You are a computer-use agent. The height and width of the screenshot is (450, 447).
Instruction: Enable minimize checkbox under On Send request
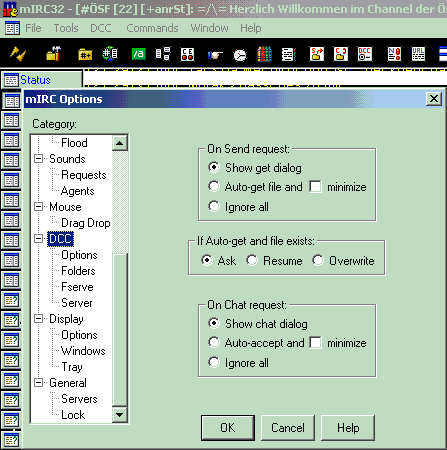click(315, 186)
